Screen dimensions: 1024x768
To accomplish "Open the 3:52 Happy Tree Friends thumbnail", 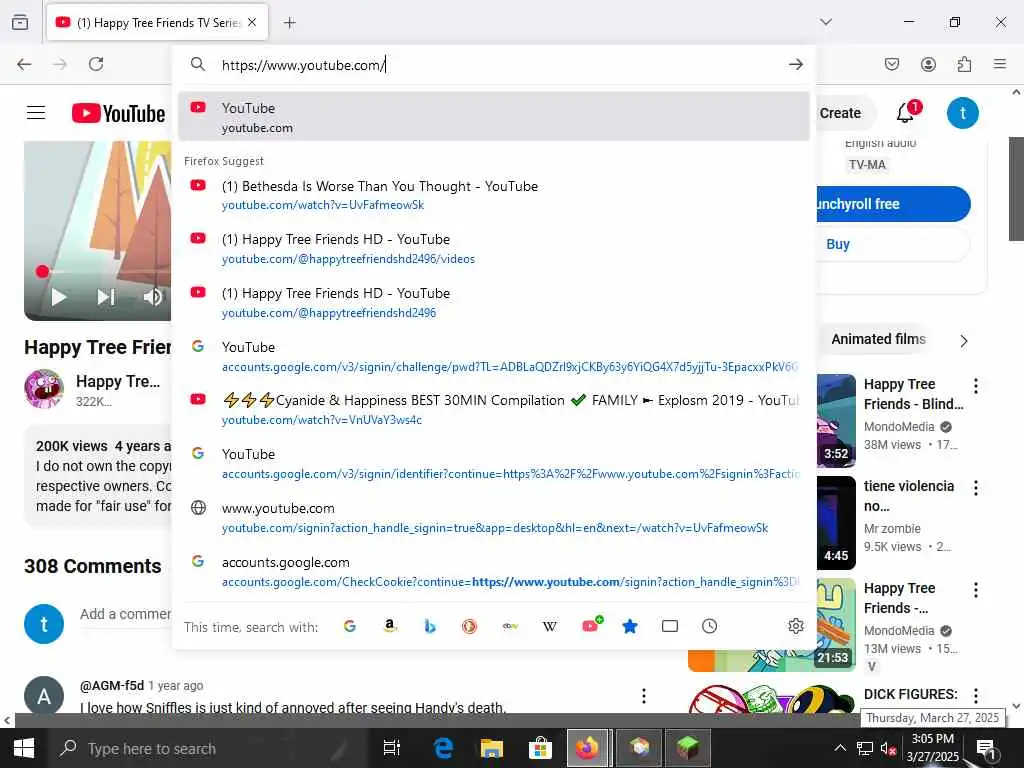I will (x=836, y=421).
